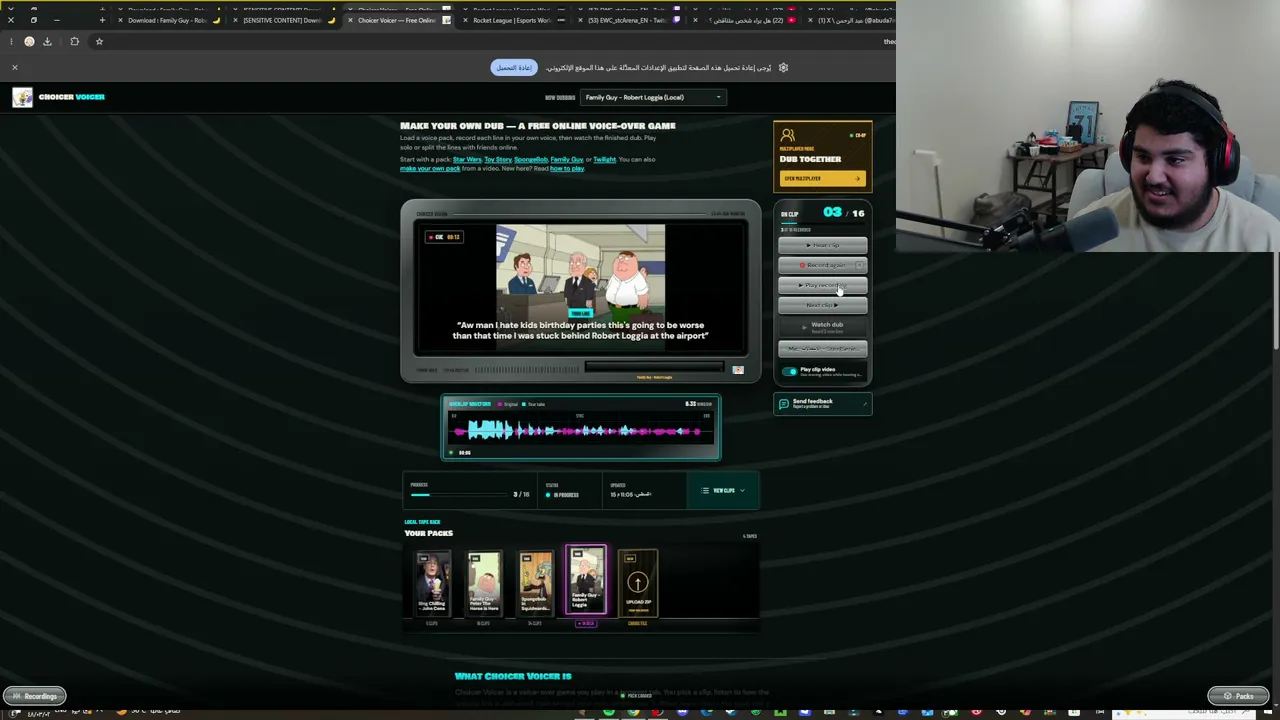Click the Open Multiplayer button
Image resolution: width=1280 pixels, height=720 pixels.
coord(822,179)
